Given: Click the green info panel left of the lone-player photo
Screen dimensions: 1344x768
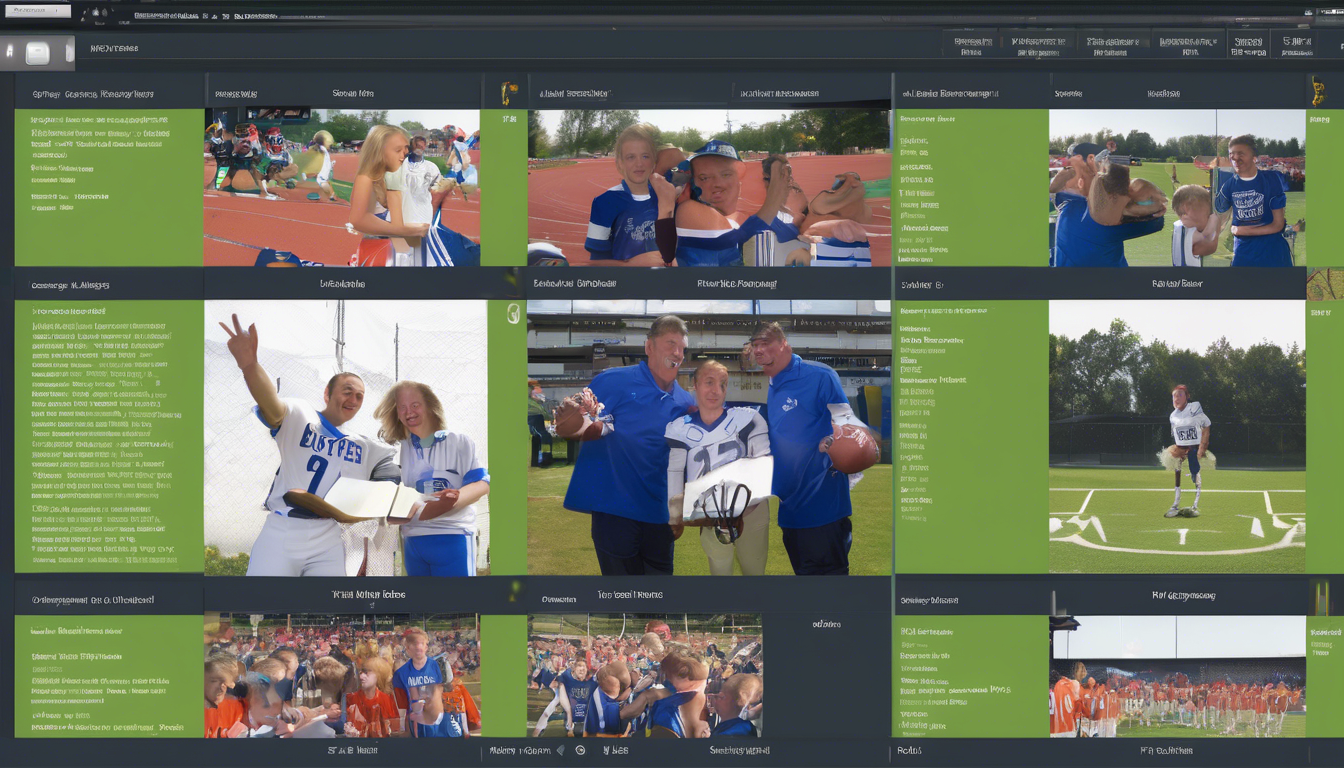Looking at the screenshot, I should (970, 436).
